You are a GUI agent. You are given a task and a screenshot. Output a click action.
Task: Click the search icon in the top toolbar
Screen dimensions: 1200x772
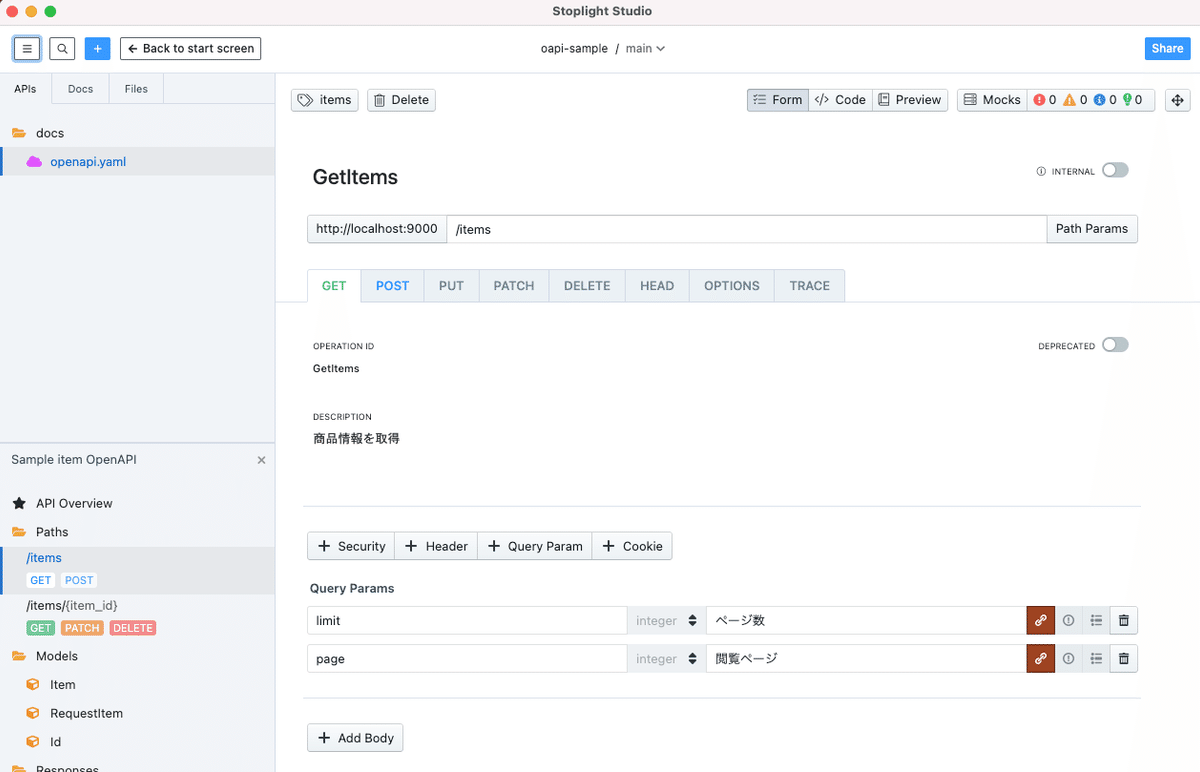tap(60, 48)
